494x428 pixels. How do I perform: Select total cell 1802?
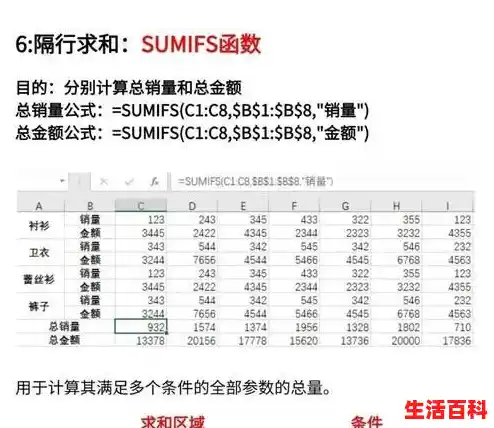coord(396,327)
